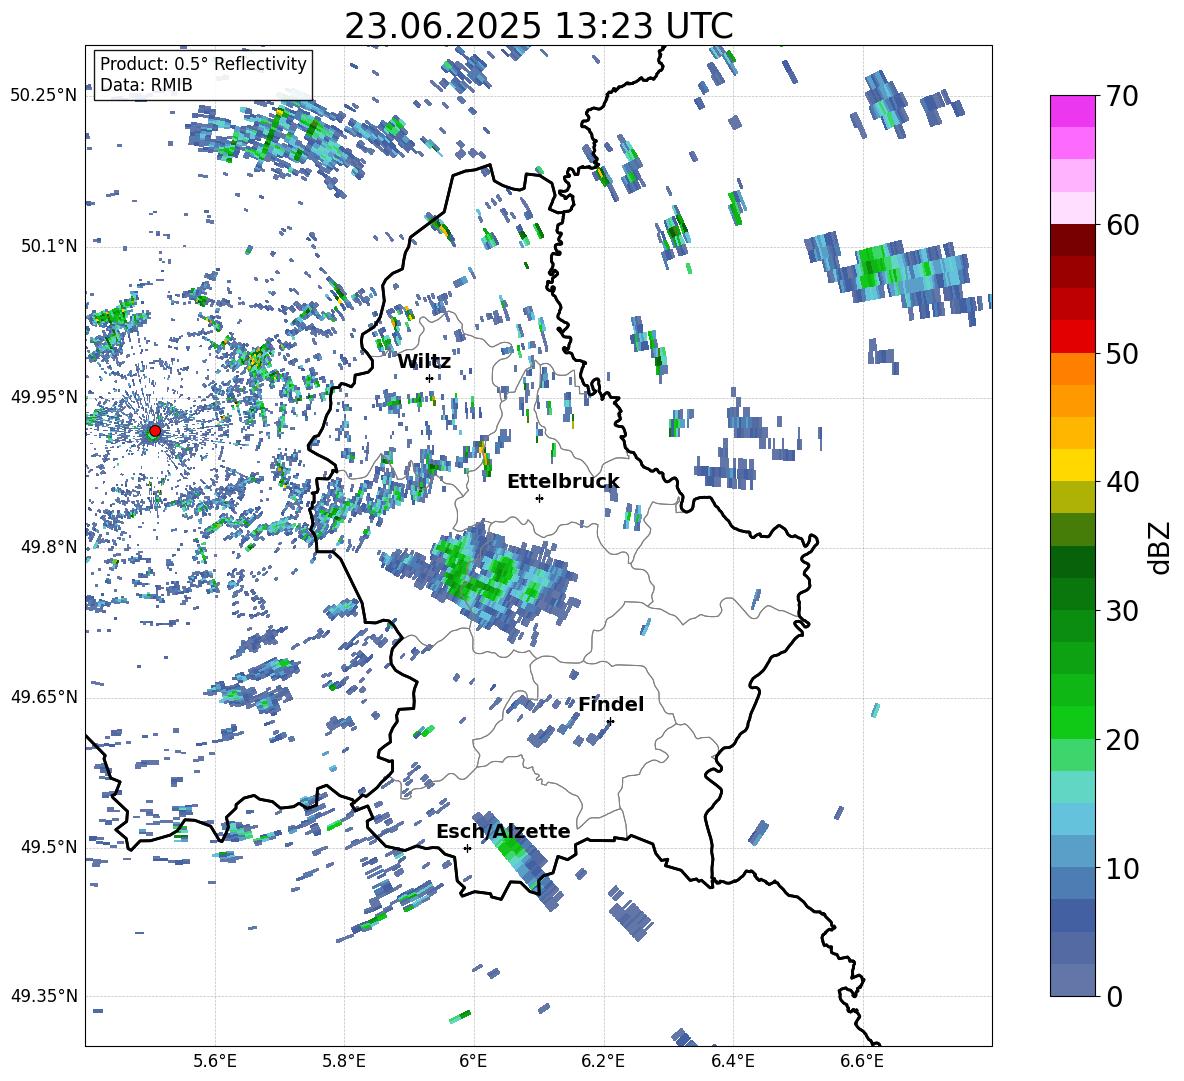Click the Wiltz location cross marker

tap(430, 378)
